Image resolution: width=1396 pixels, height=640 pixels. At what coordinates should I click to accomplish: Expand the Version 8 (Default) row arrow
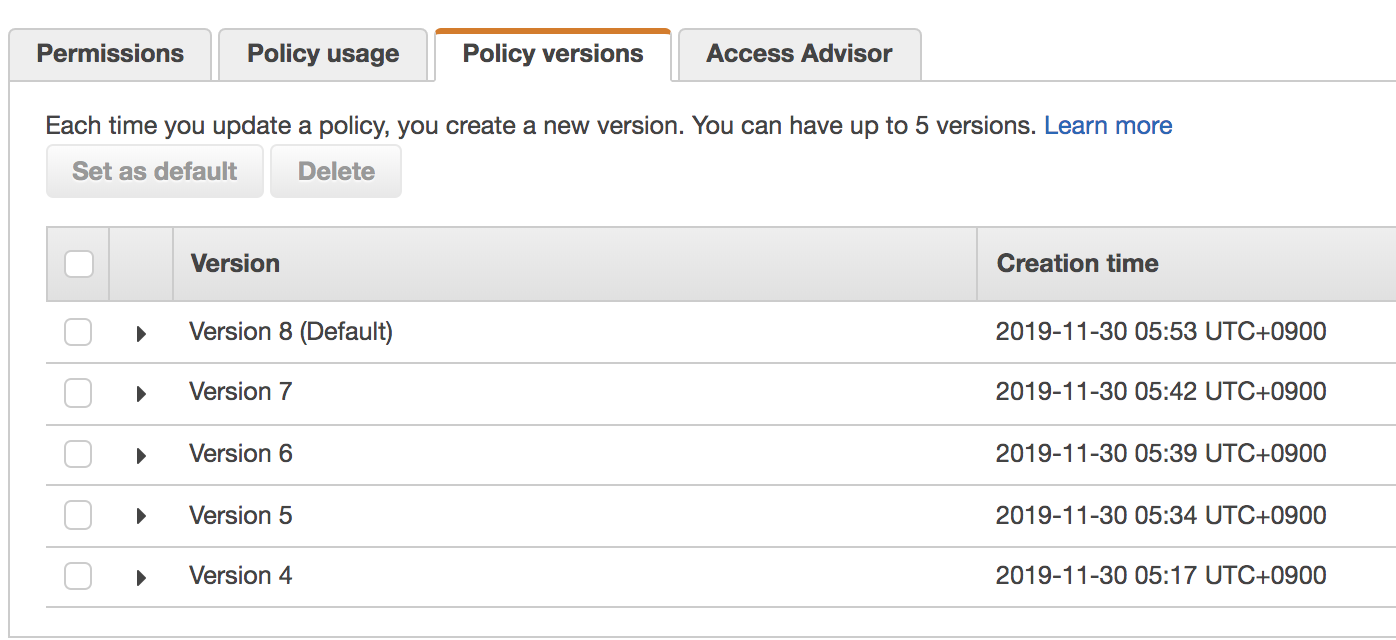[x=141, y=334]
